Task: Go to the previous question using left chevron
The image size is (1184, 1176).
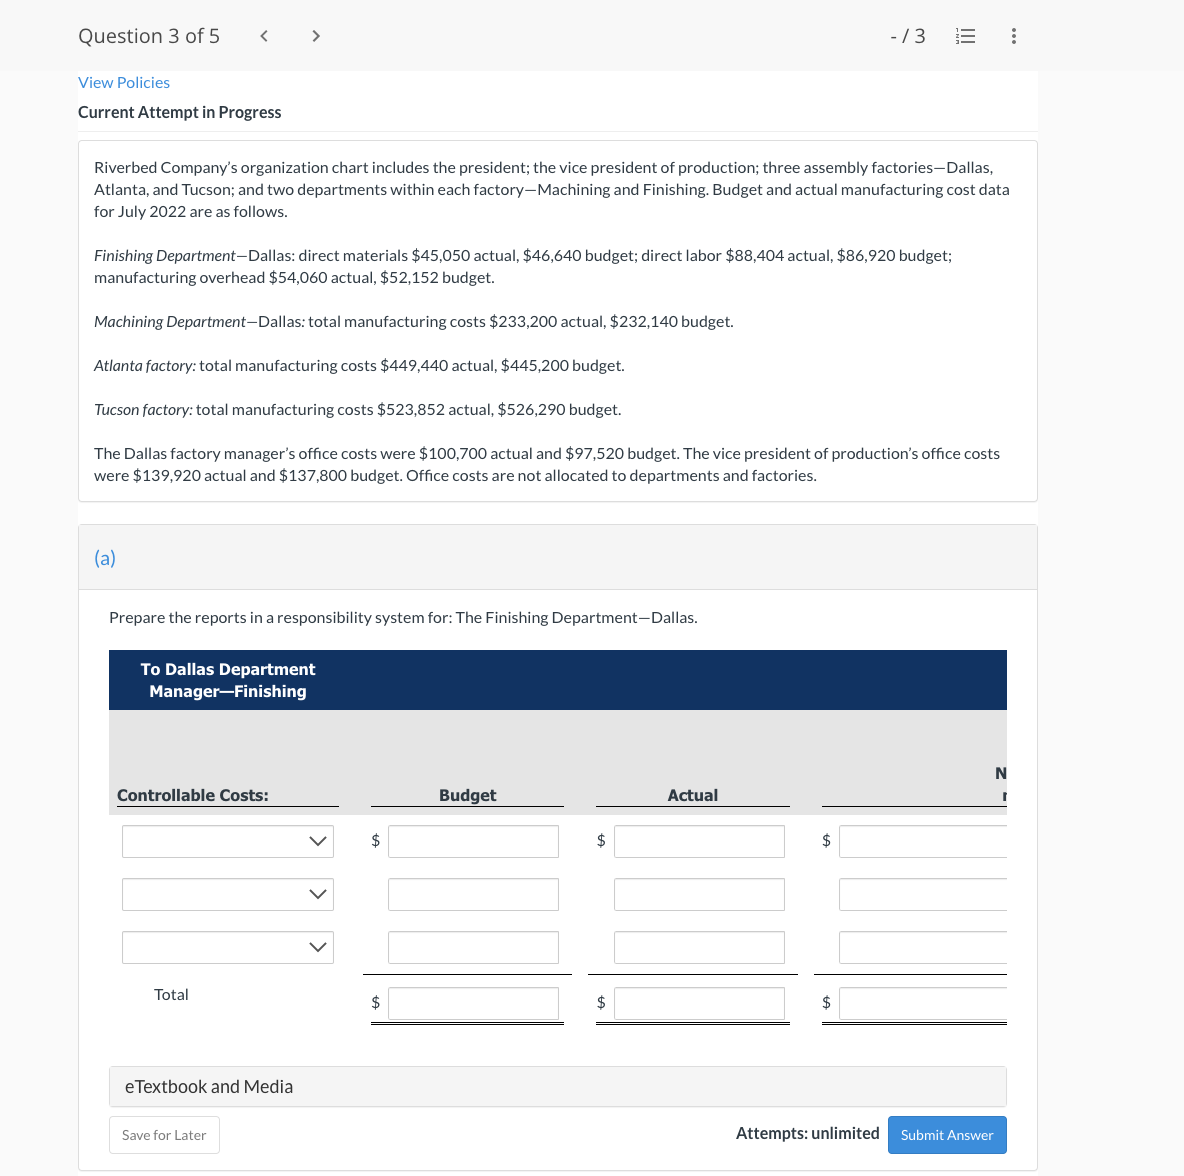Action: 263,36
